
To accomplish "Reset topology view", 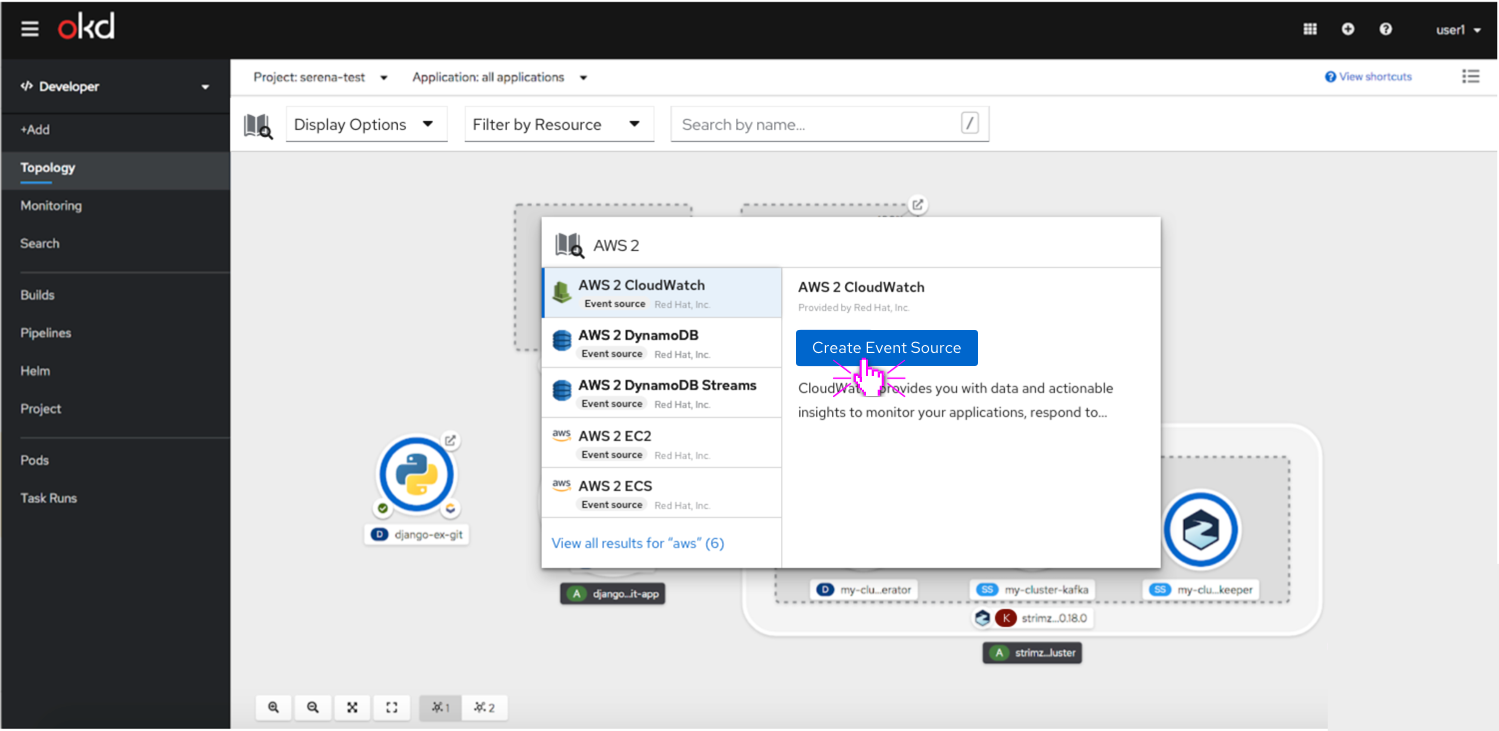I will [392, 708].
